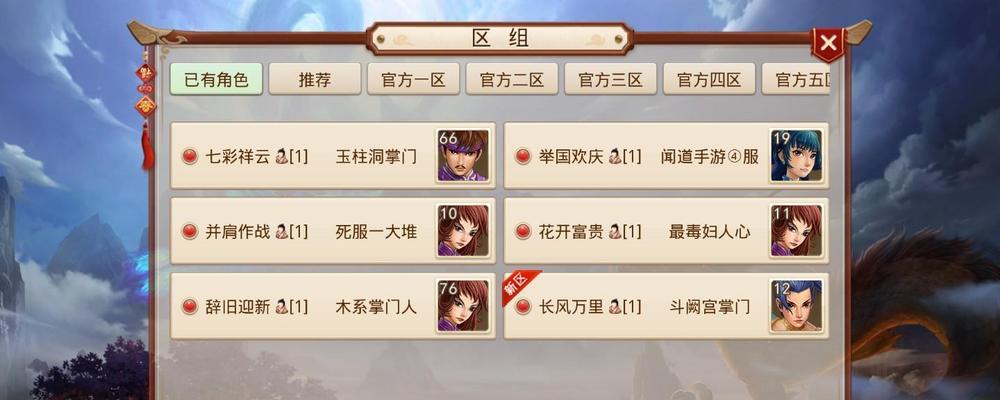Viewport: 1000px width, 400px height.
Task: Select the 官方二区 tab
Action: pos(512,79)
